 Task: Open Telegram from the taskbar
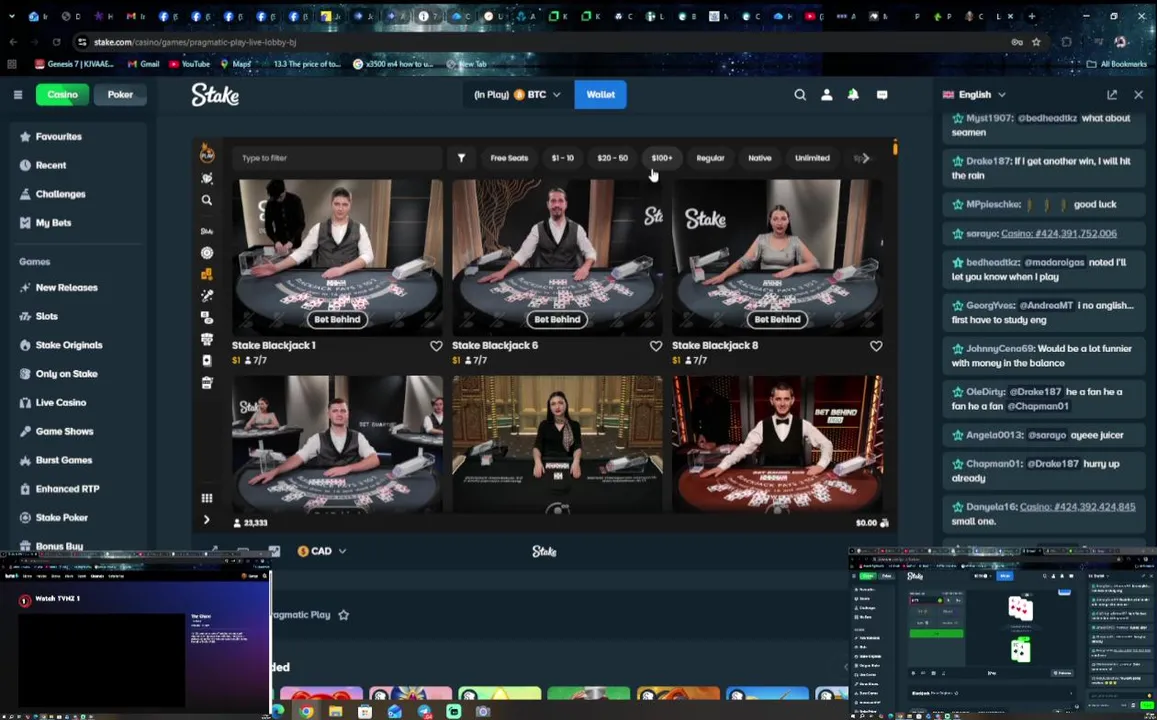(424, 711)
